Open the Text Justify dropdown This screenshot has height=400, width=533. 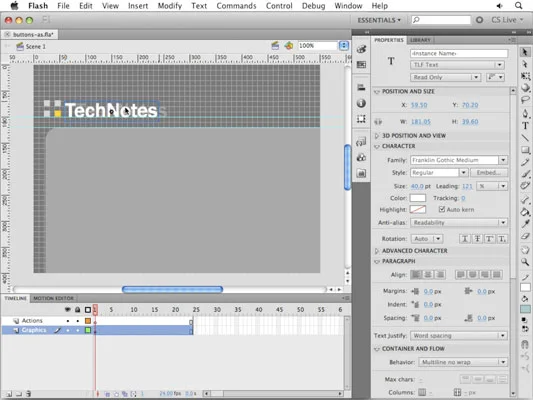point(459,335)
